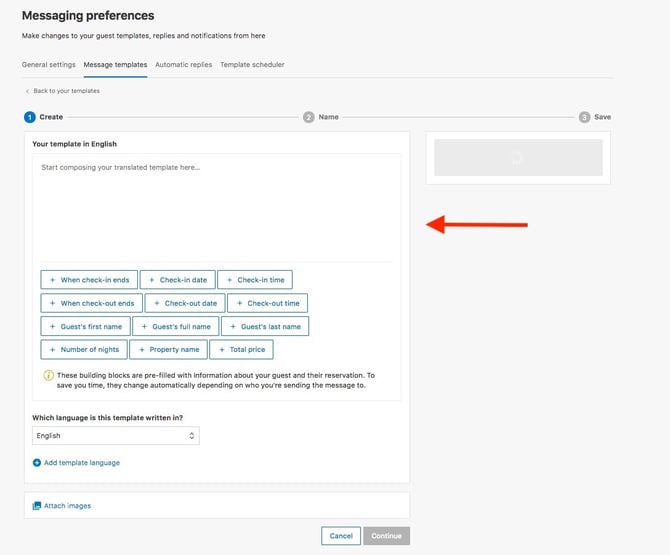
Task: Click the yellow info icon near building blocks note
Action: 48,375
